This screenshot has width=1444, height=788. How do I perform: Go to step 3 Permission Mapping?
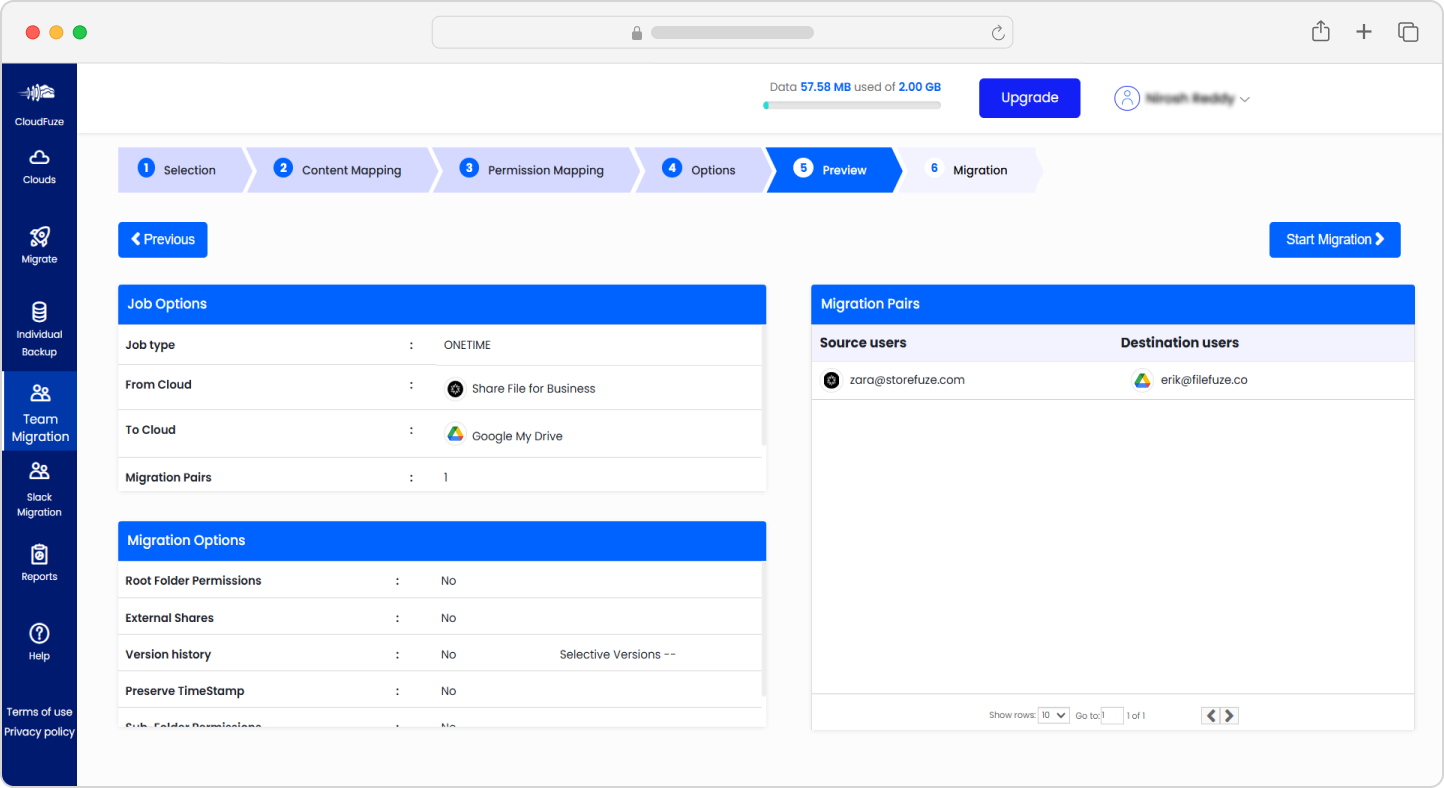pyautogui.click(x=533, y=170)
